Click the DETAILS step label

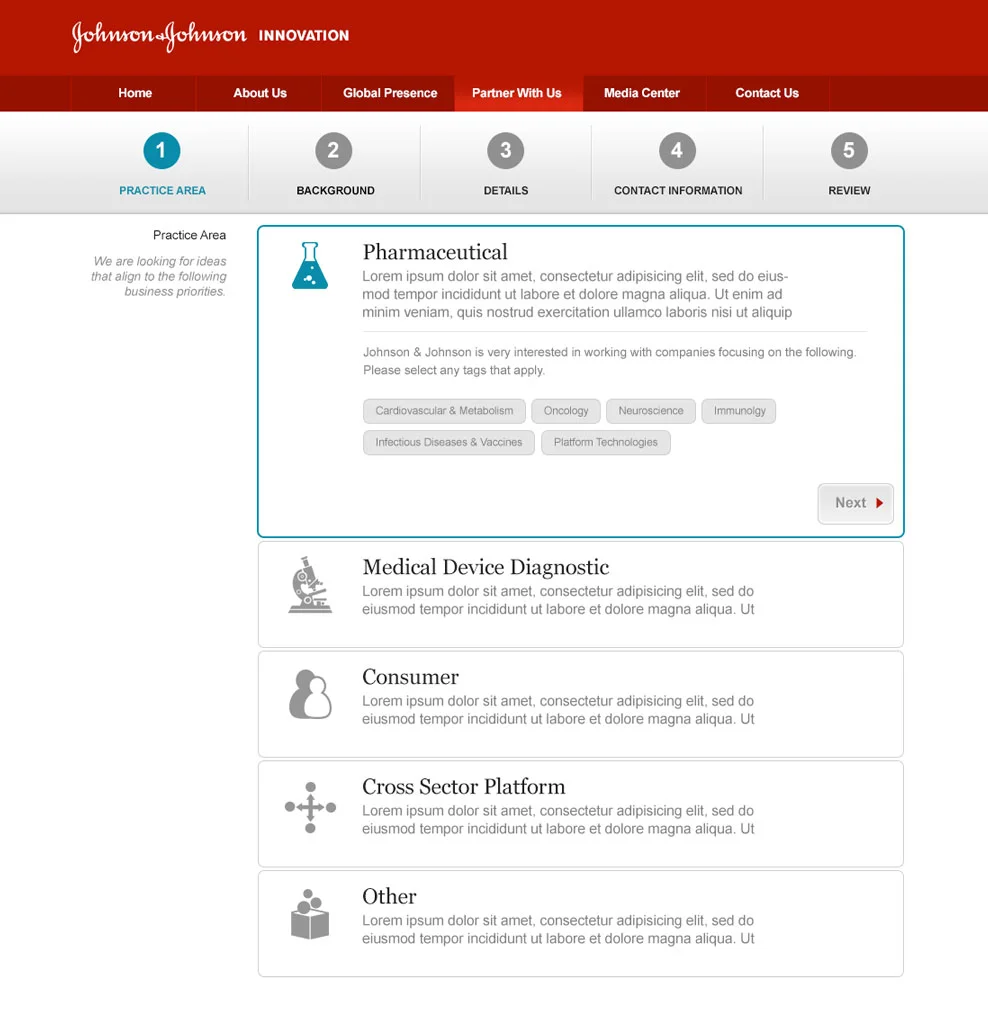(506, 190)
